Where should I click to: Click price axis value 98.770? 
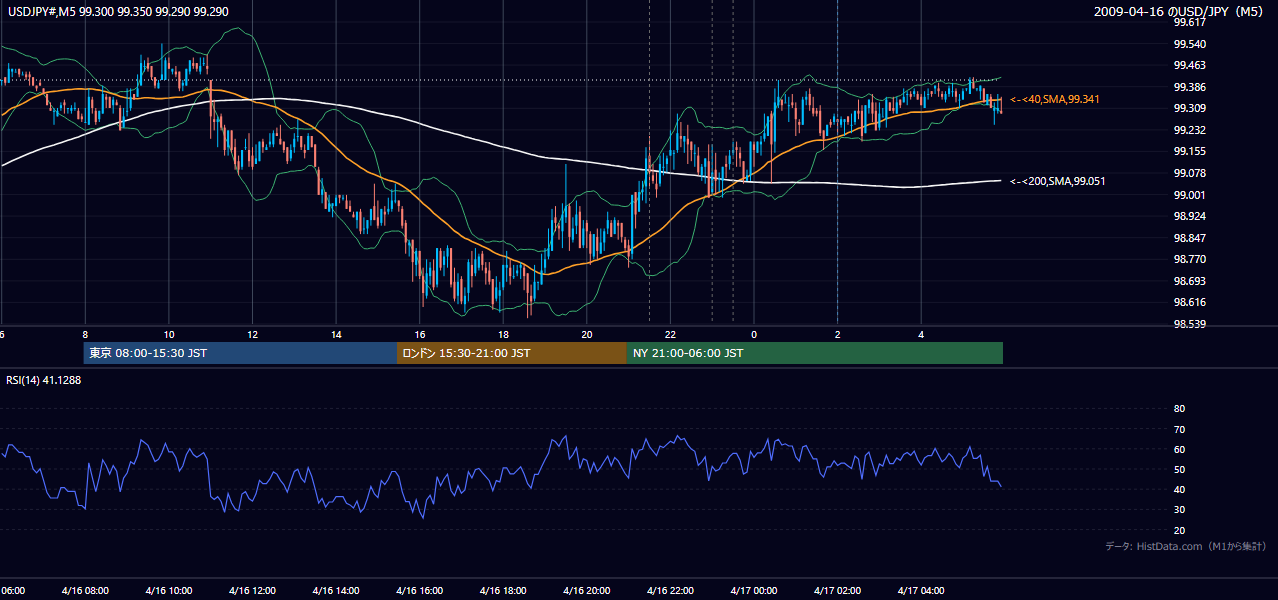[1189, 259]
